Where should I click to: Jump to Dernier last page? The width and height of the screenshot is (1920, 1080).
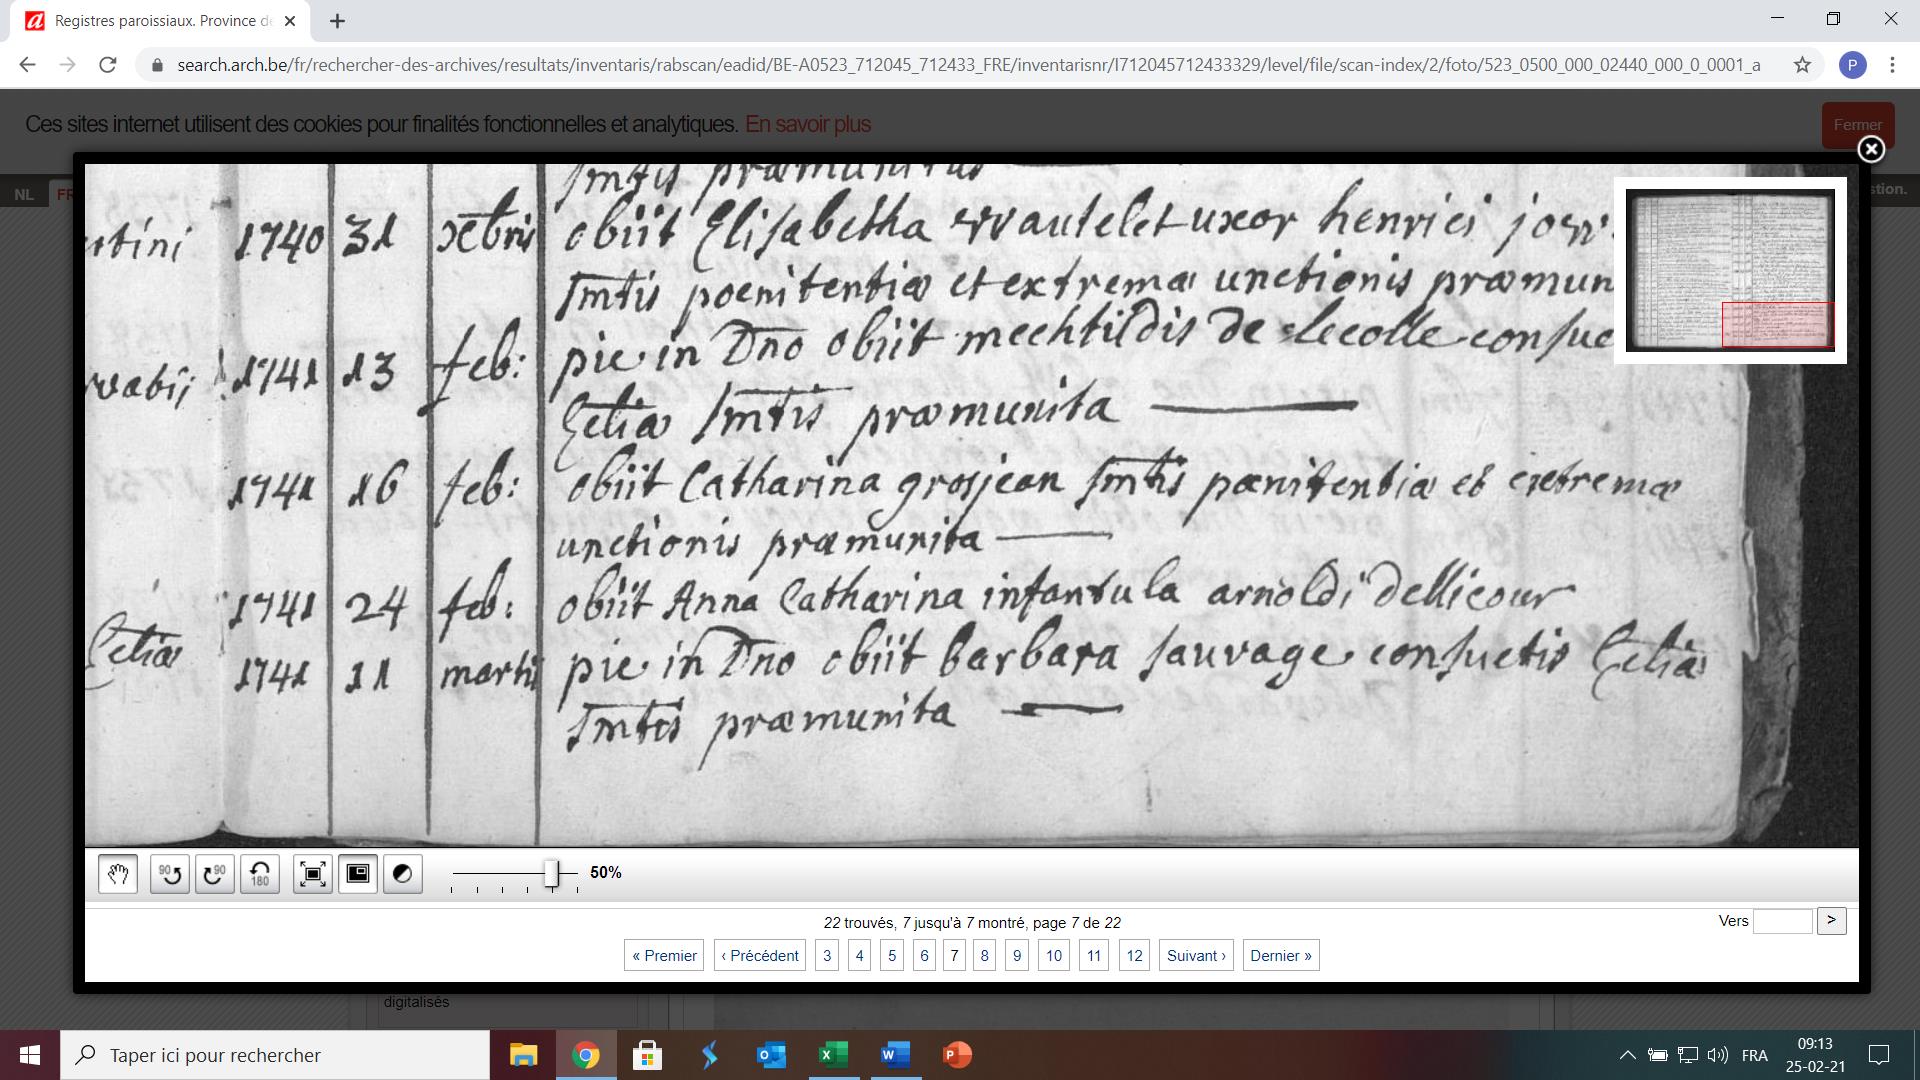(x=1280, y=955)
